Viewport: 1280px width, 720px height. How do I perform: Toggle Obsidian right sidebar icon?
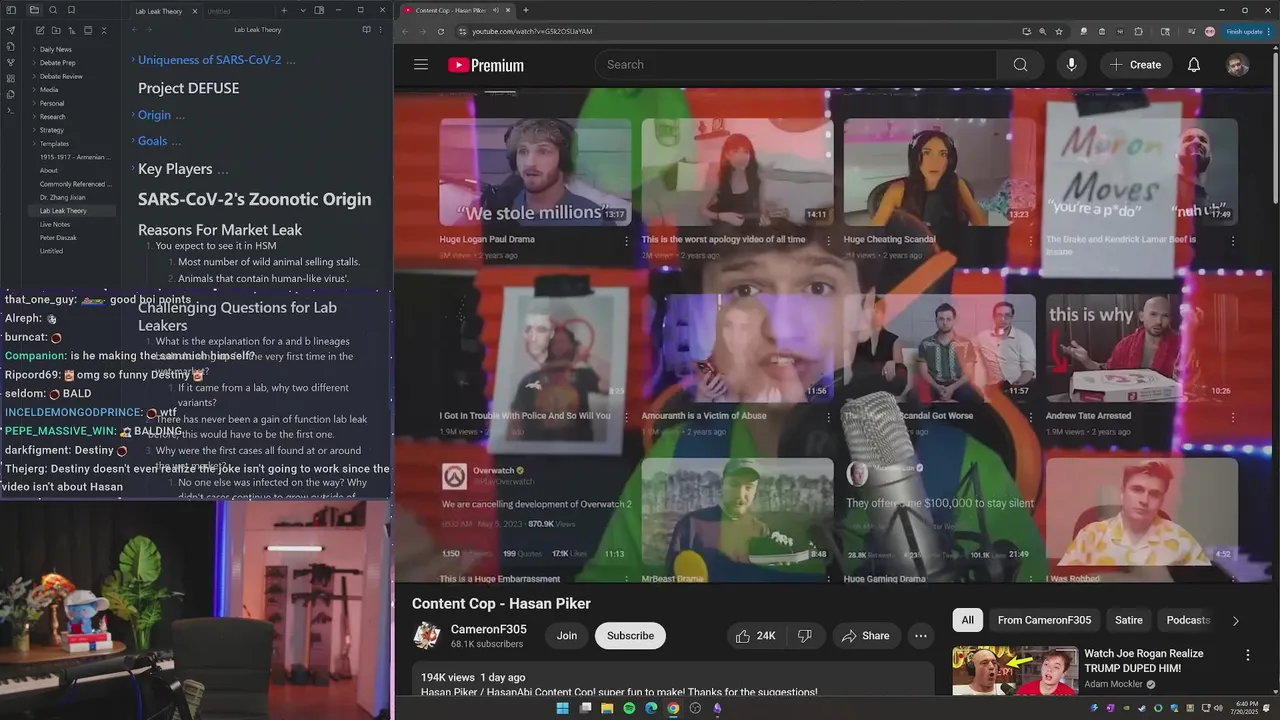click(x=319, y=10)
